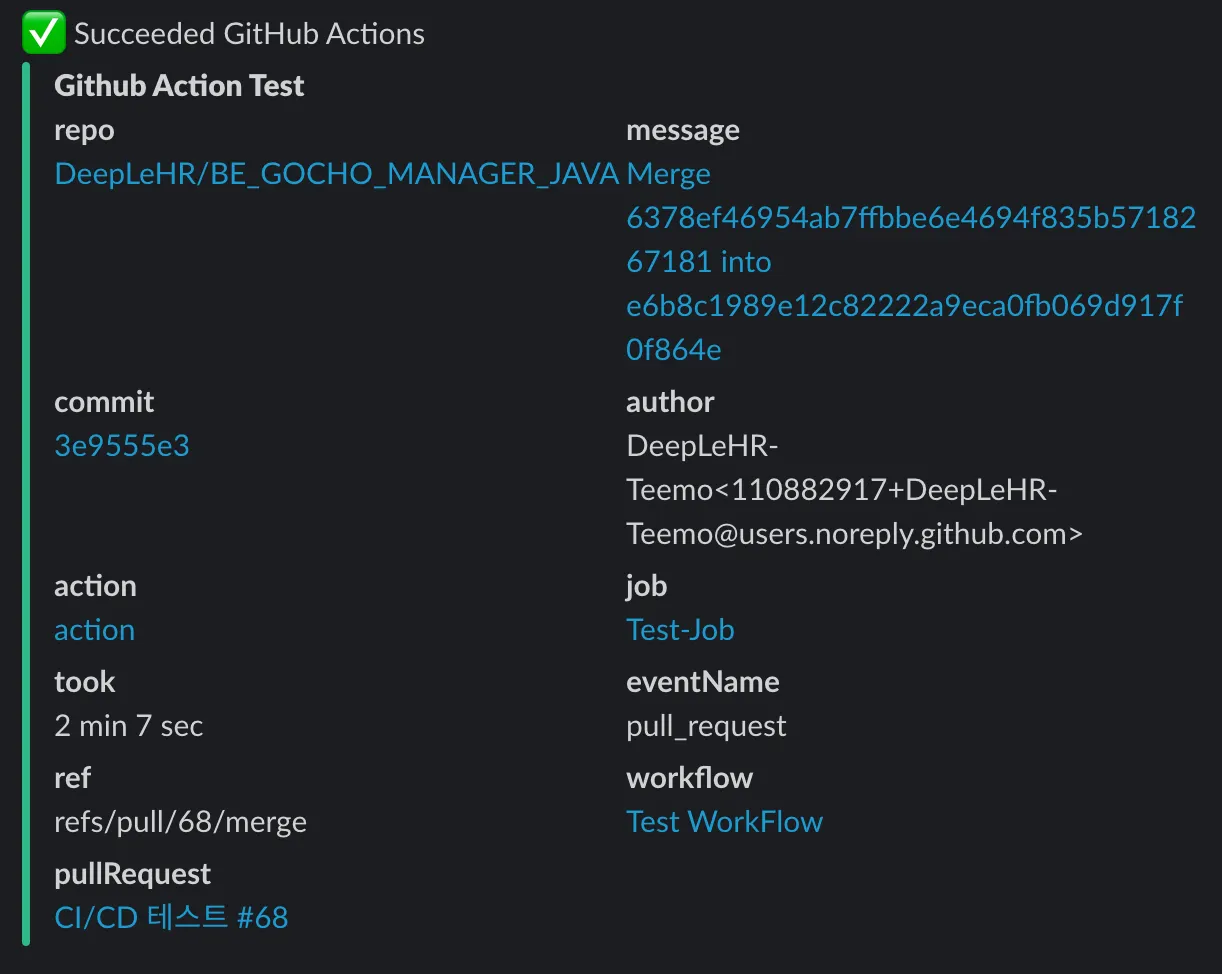Viewport: 1222px width, 974px height.
Task: Click the refs/pull/68/merge ref value
Action: (180, 822)
